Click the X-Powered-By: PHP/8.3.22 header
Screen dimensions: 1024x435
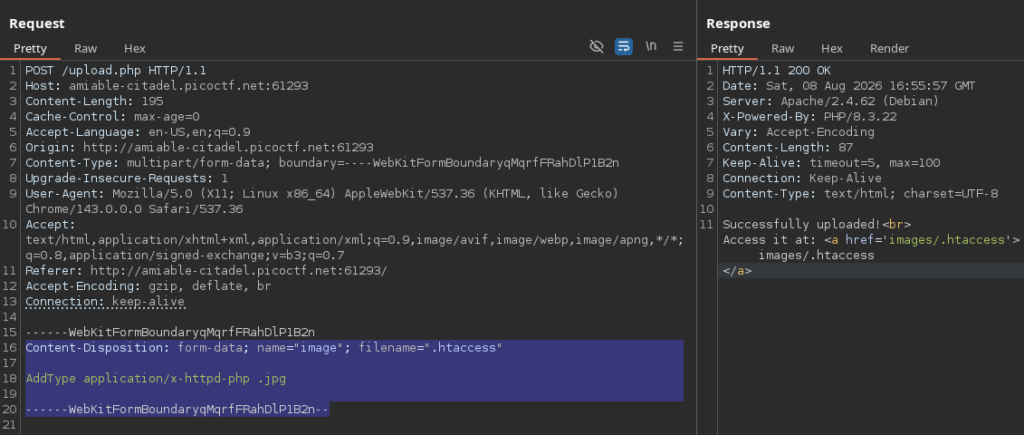pos(809,117)
